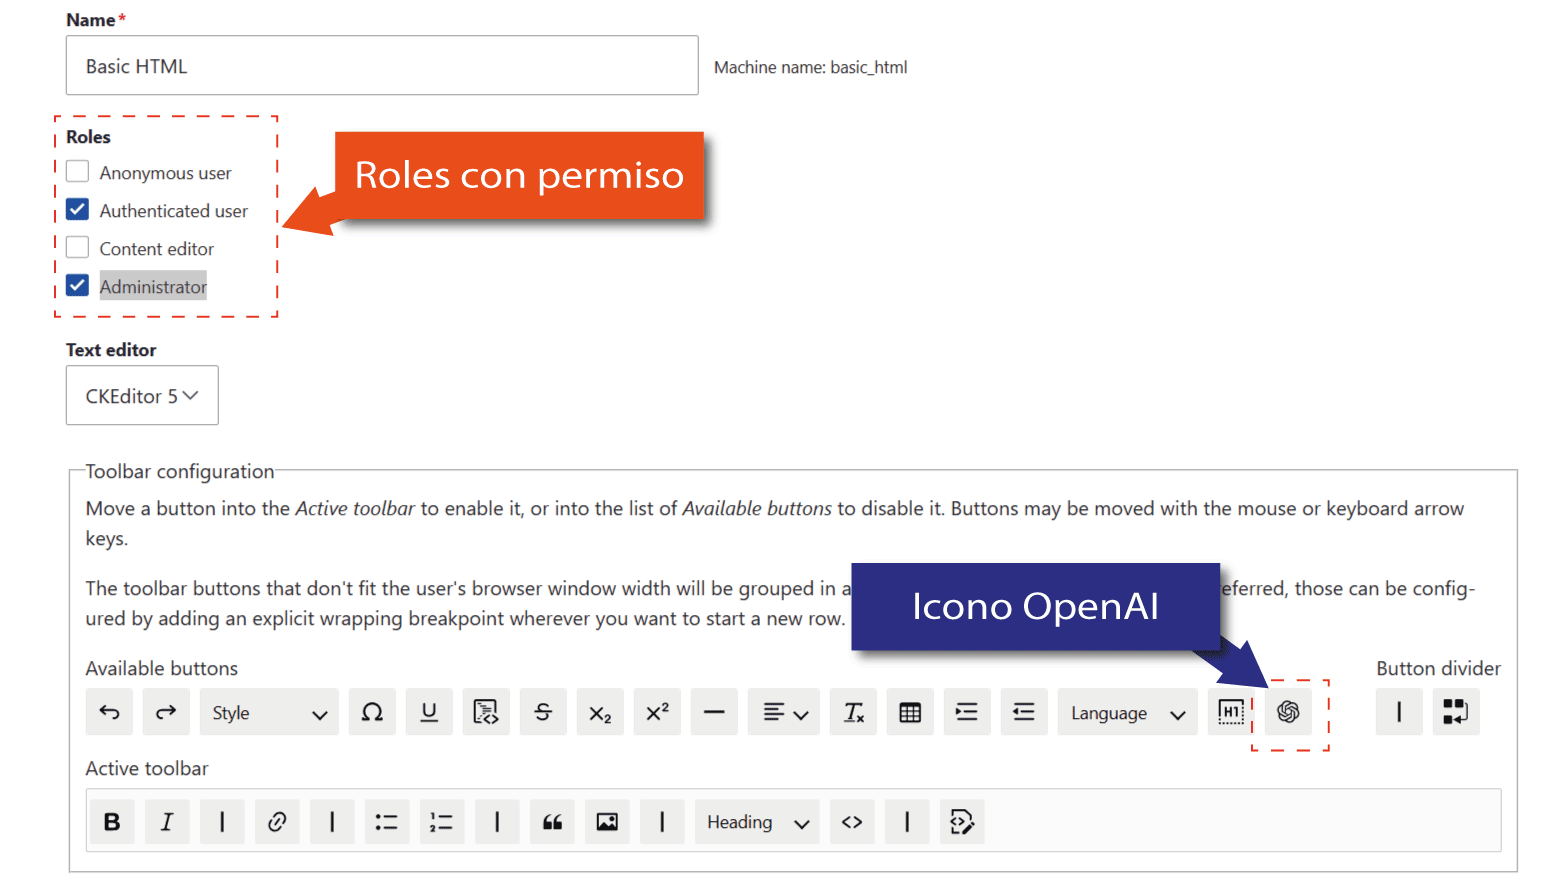
Task: Open the CKEditor 5 text editor dropdown
Action: (x=142, y=396)
